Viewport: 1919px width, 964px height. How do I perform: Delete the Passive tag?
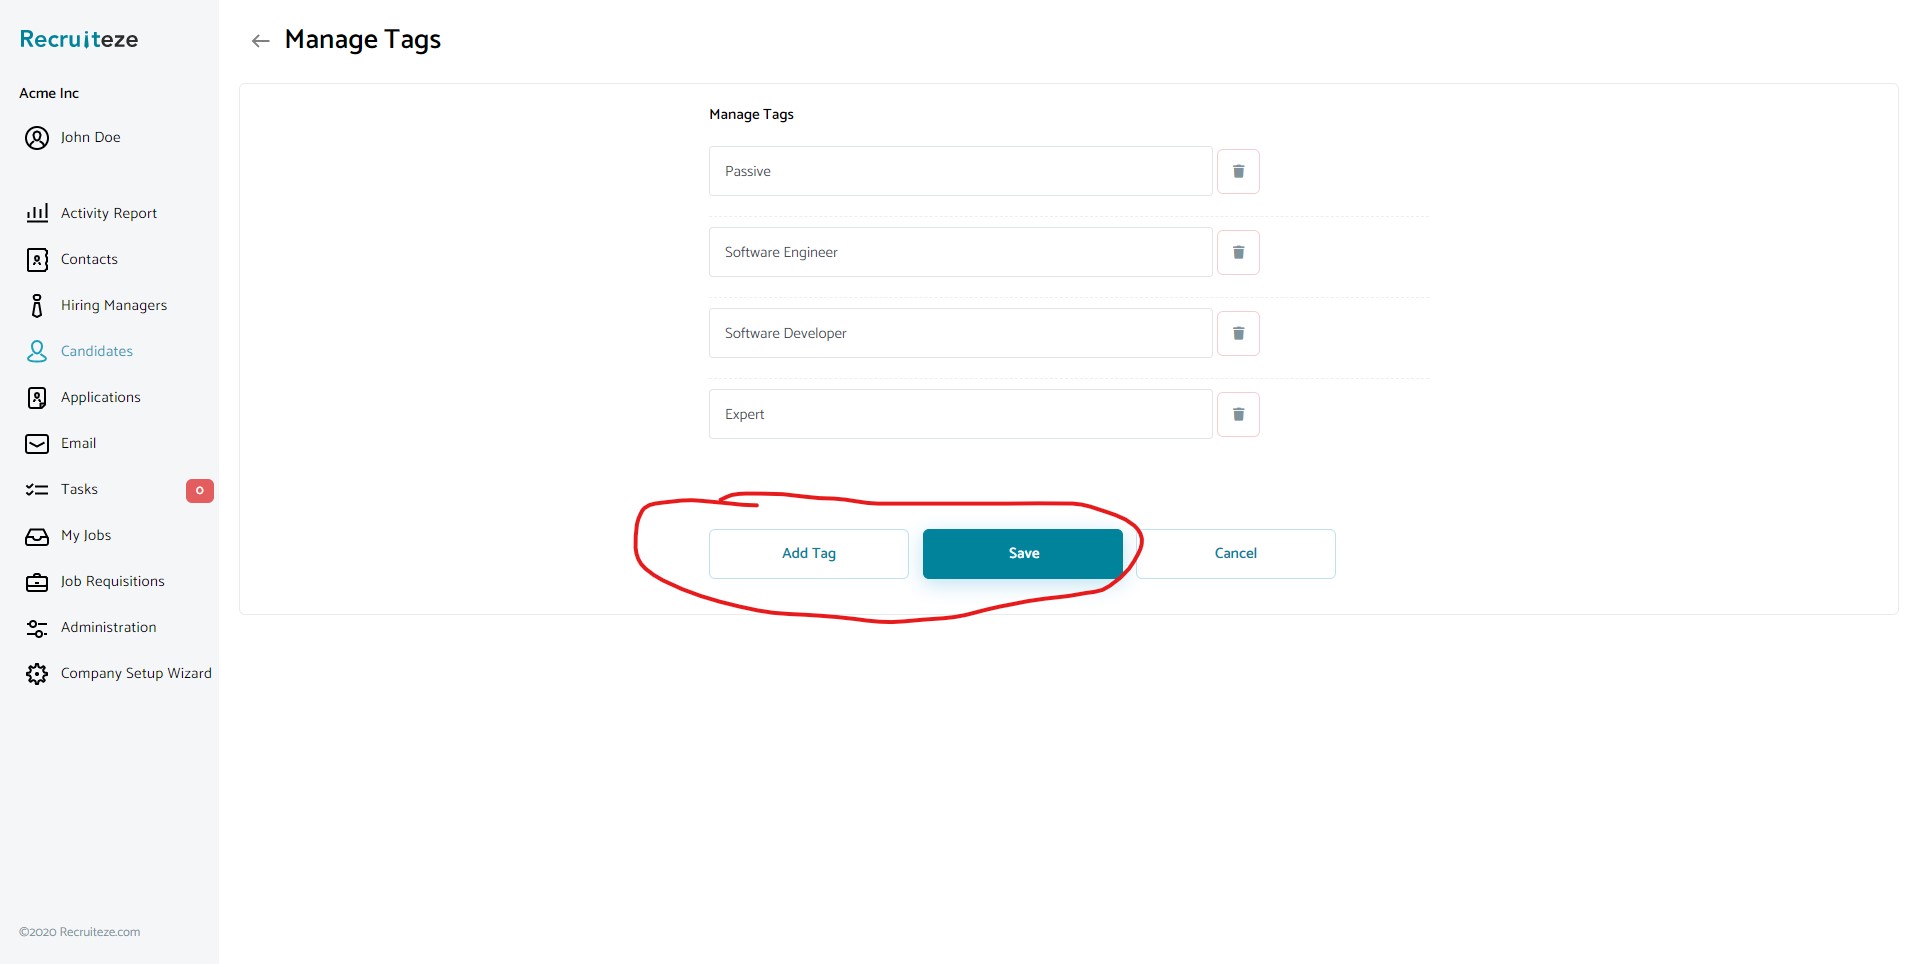(1238, 171)
